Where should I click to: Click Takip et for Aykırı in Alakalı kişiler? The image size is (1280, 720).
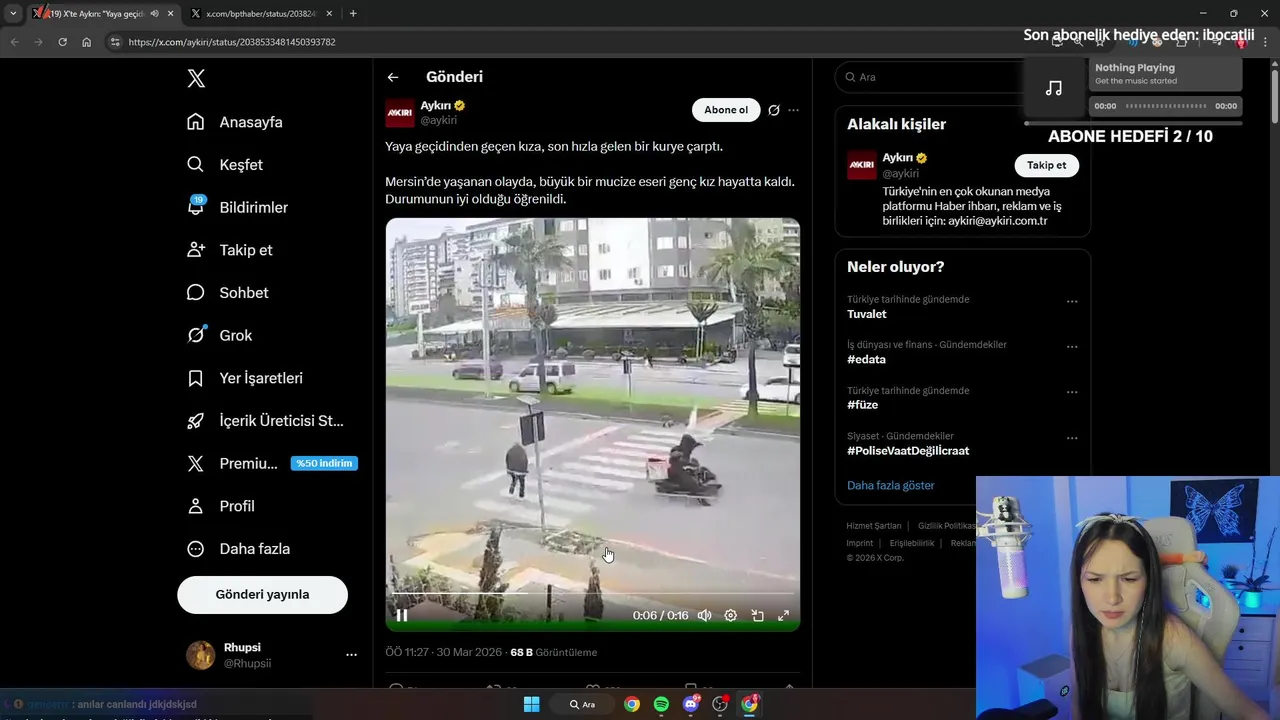(1046, 165)
